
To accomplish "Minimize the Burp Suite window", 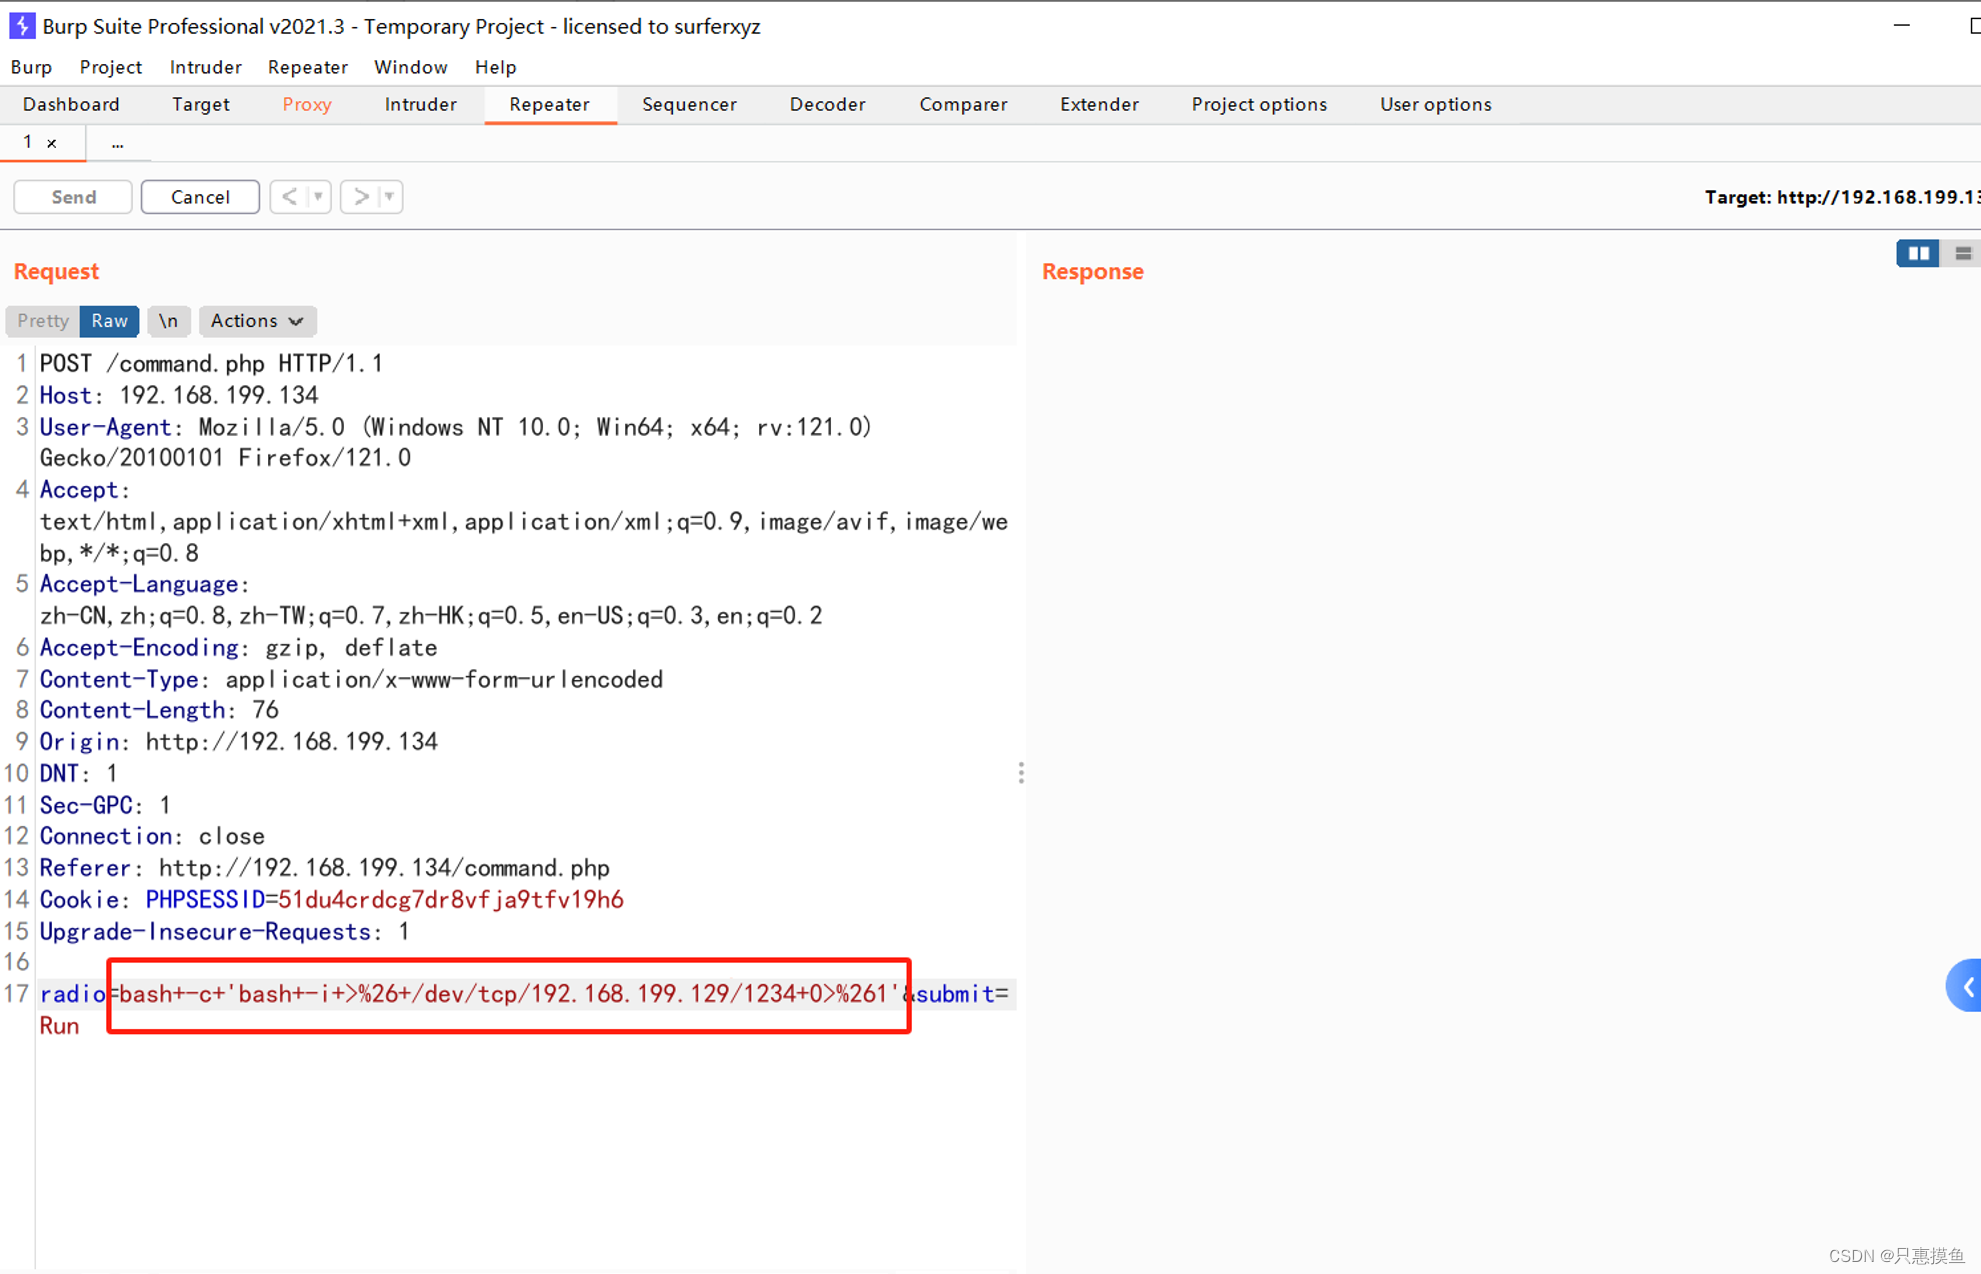I will tap(1902, 26).
